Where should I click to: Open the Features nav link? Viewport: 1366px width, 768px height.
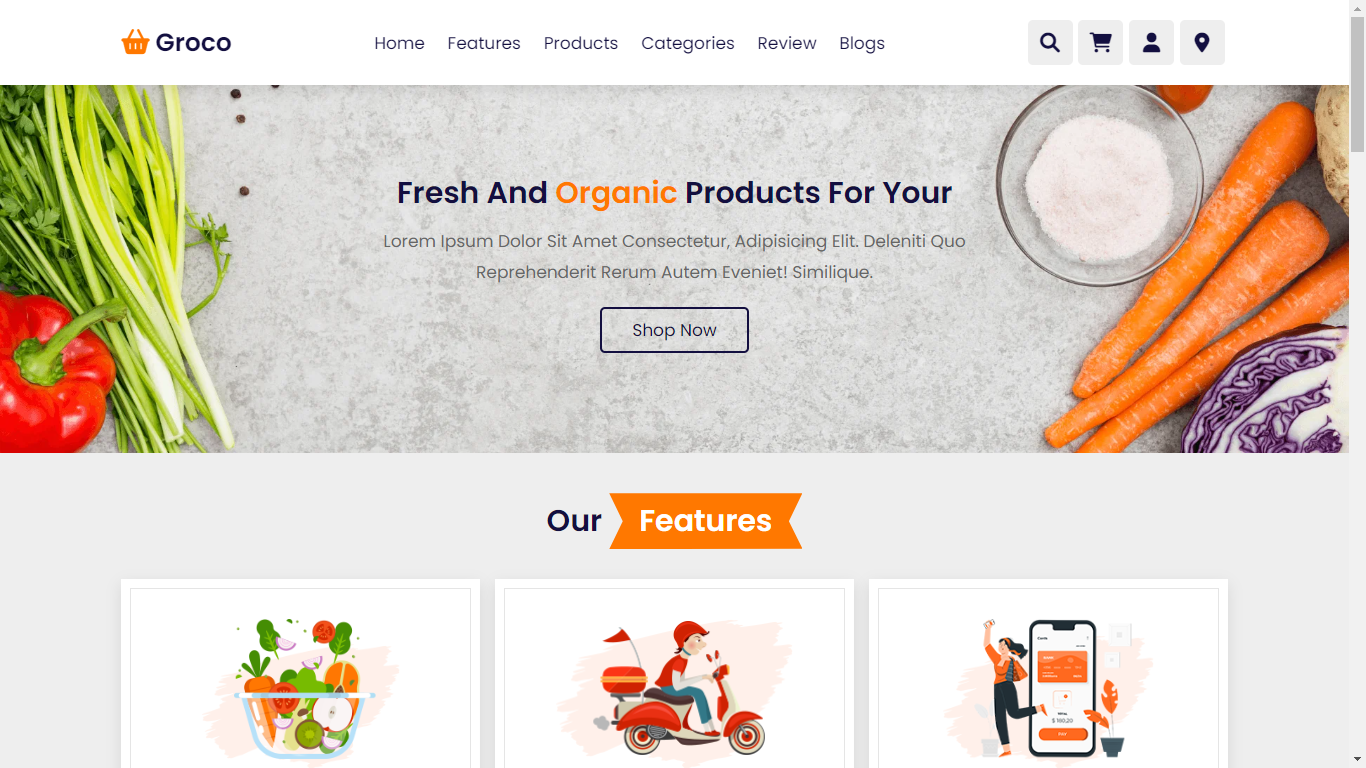[x=484, y=43]
